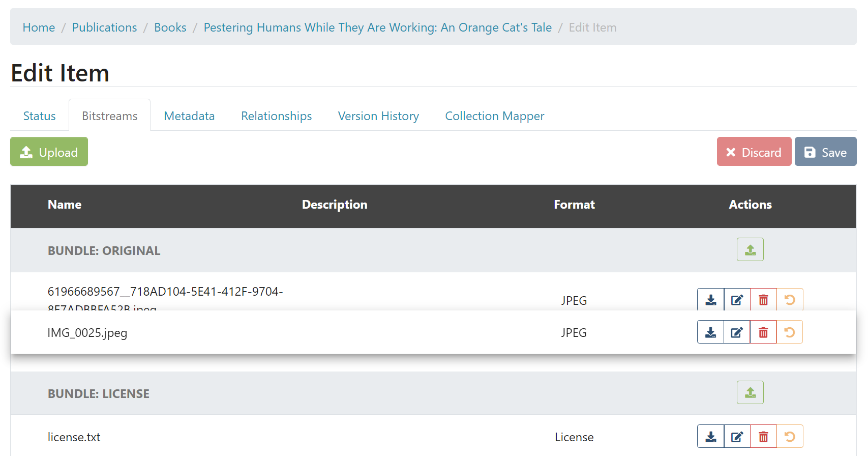Open the Version History tab
Screen dimensions: 868x456
click(x=378, y=116)
